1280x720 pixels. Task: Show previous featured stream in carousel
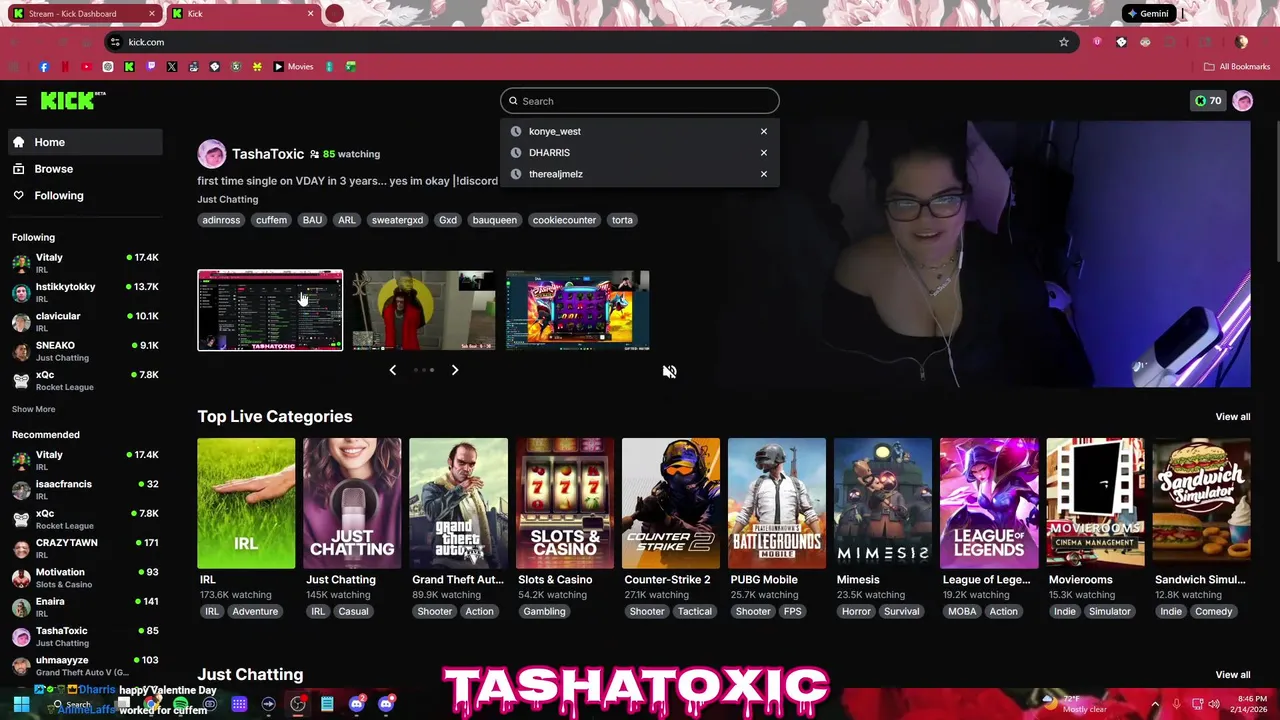pos(393,370)
